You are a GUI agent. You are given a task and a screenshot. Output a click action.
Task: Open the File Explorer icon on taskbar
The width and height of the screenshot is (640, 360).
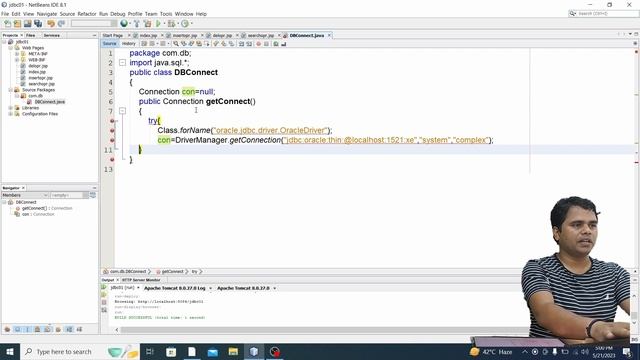[x=233, y=351]
